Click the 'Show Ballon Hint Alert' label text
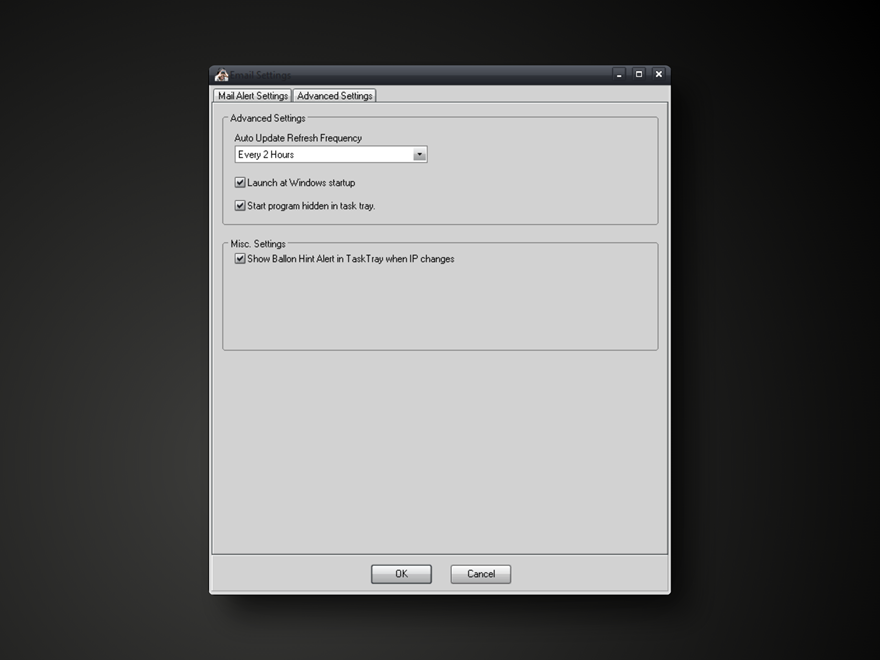 pyautogui.click(x=351, y=259)
